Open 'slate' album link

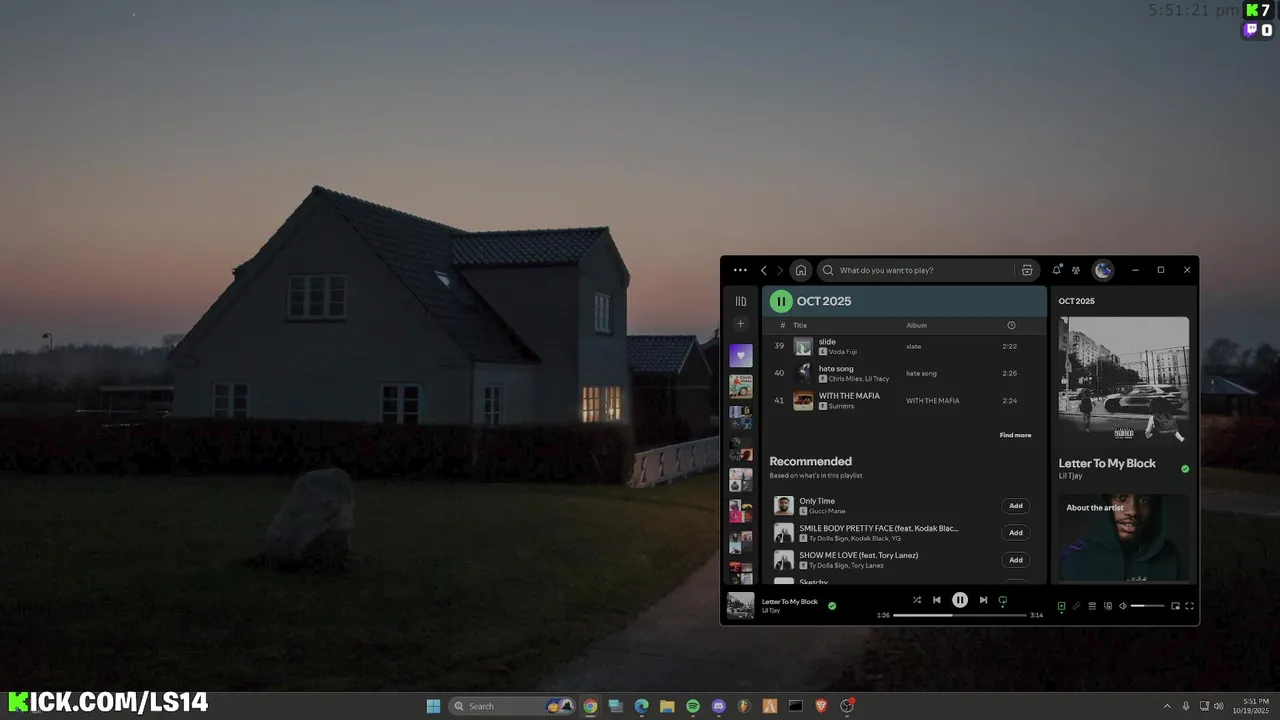[914, 346]
